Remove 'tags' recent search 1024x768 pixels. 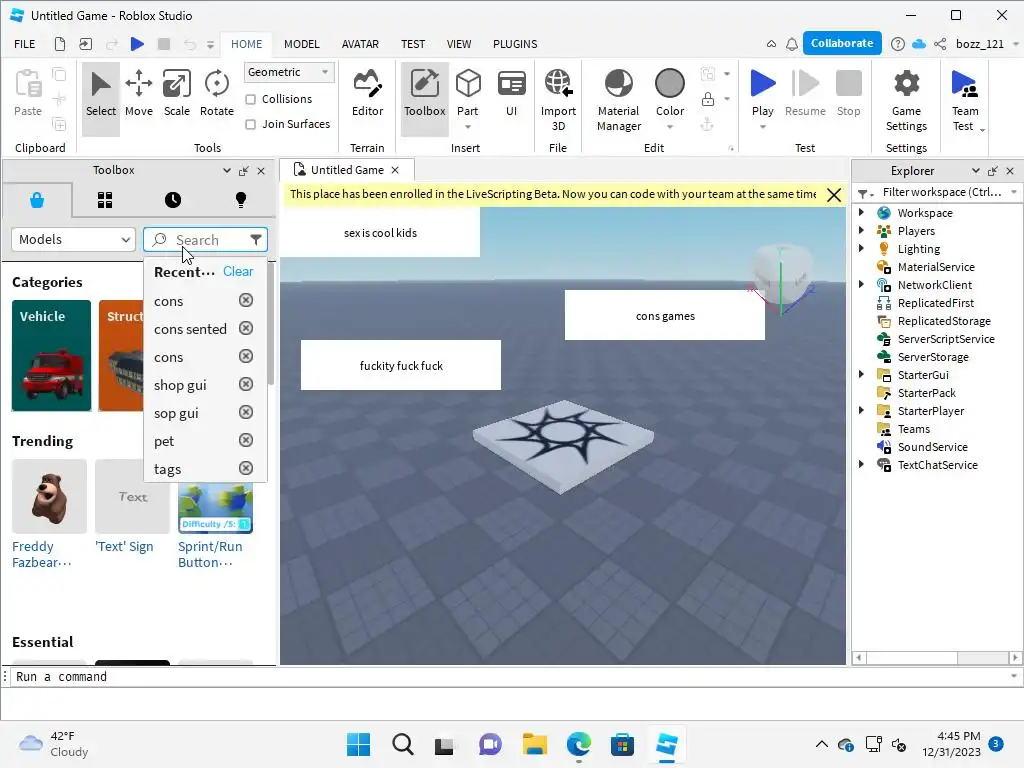click(246, 468)
